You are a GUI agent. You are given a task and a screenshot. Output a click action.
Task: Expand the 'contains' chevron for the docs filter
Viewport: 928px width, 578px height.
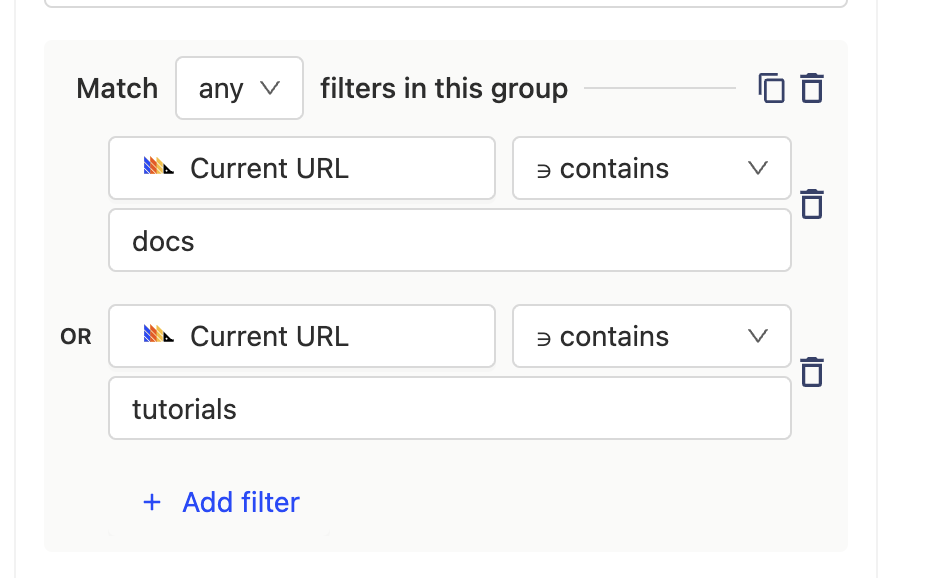tap(758, 168)
